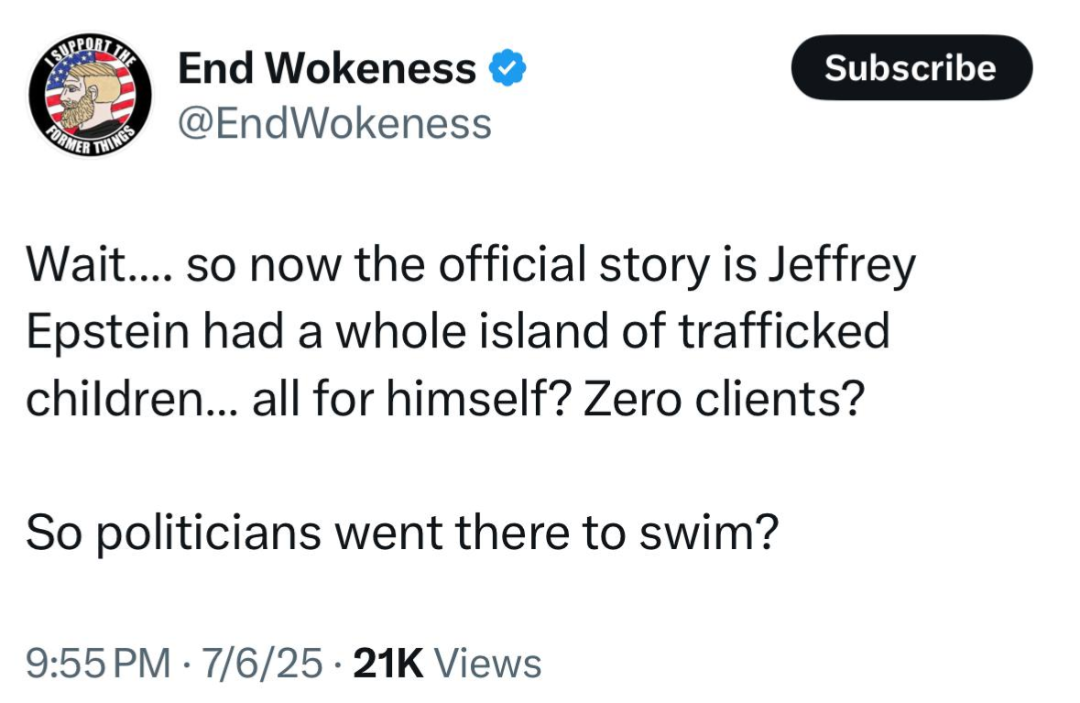Click "I SUPPORT THE" text on avatar ring
This screenshot has width=1080, height=703.
[87, 52]
